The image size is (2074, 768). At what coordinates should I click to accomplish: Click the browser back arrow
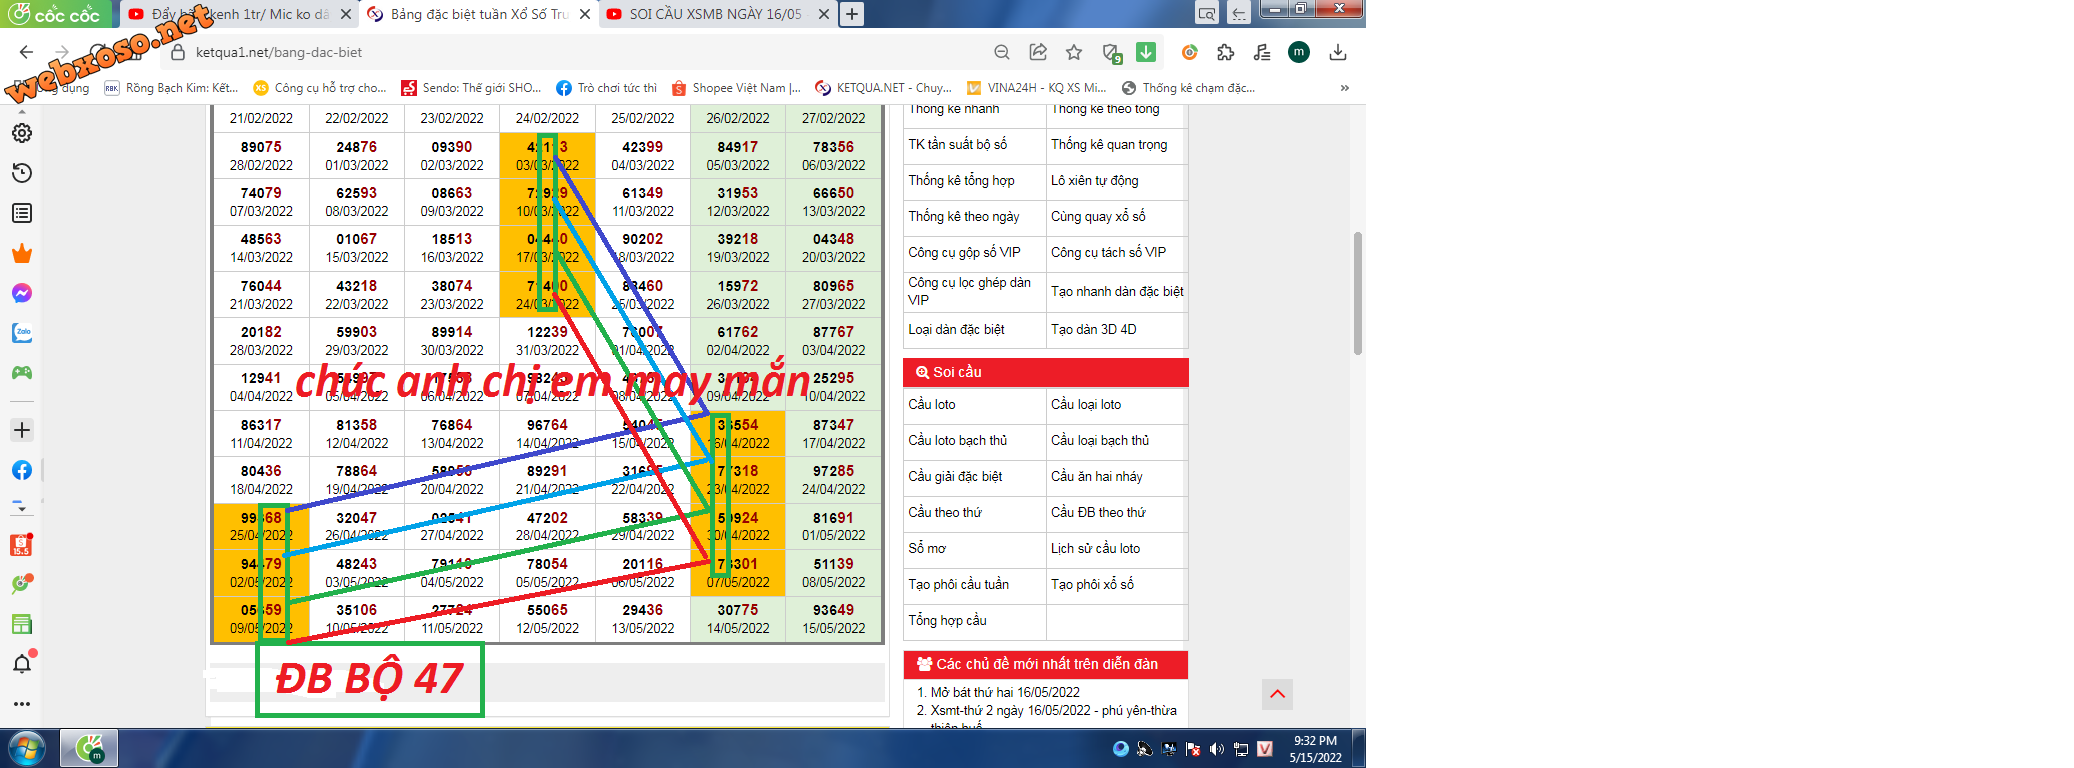pos(26,52)
